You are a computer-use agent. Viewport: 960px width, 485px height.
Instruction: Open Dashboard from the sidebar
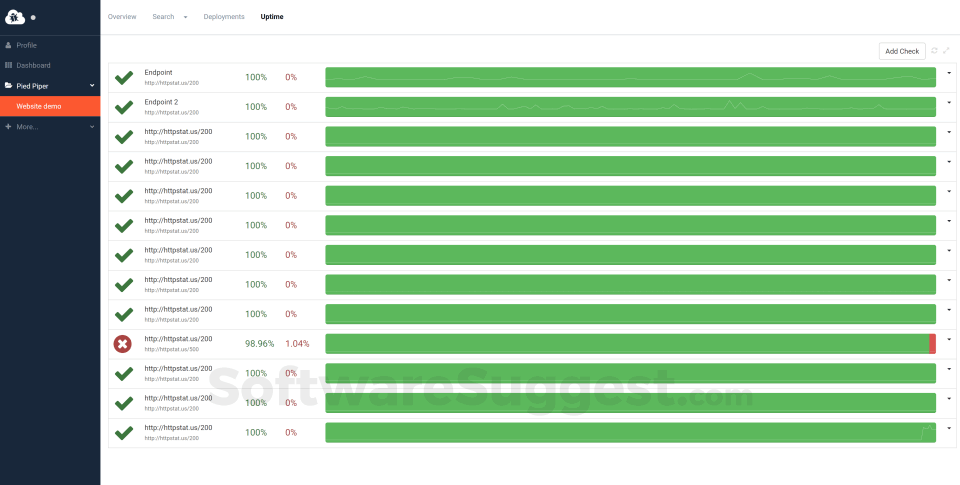coord(33,65)
